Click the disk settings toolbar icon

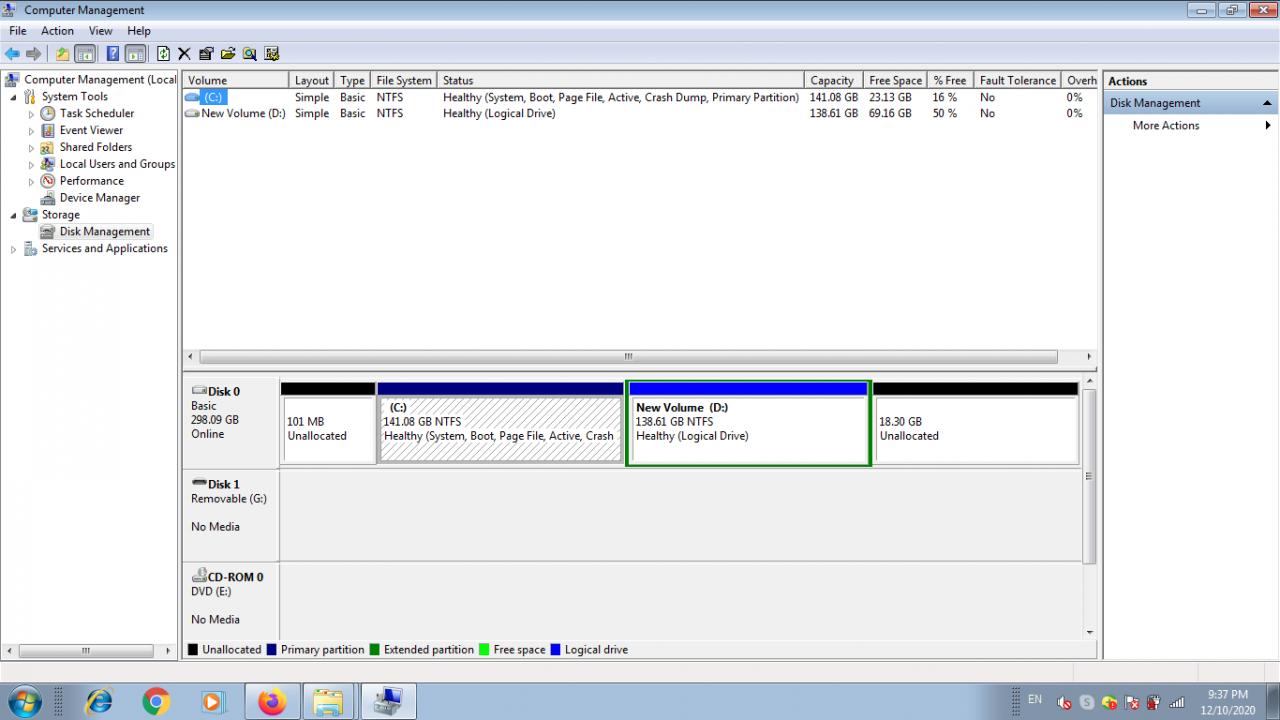pyautogui.click(x=271, y=54)
